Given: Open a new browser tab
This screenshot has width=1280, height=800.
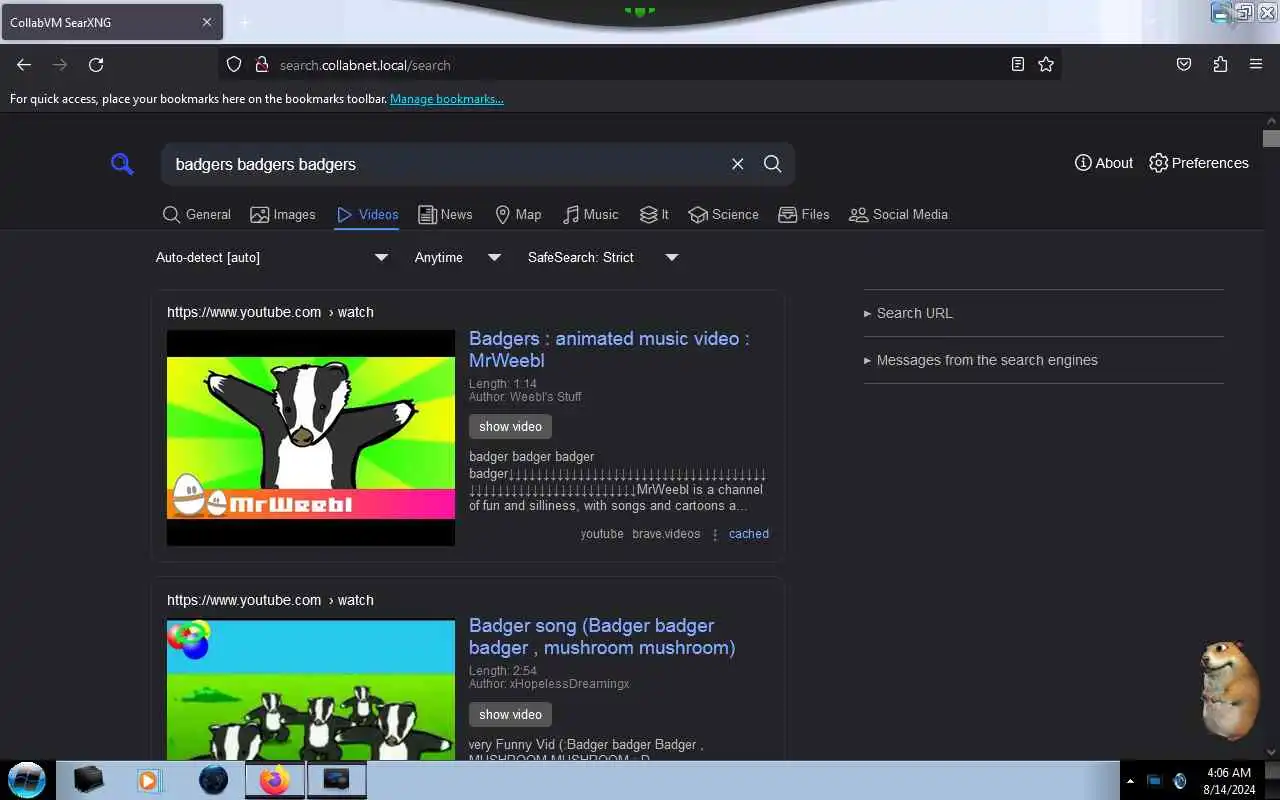Looking at the screenshot, I should pos(244,22).
